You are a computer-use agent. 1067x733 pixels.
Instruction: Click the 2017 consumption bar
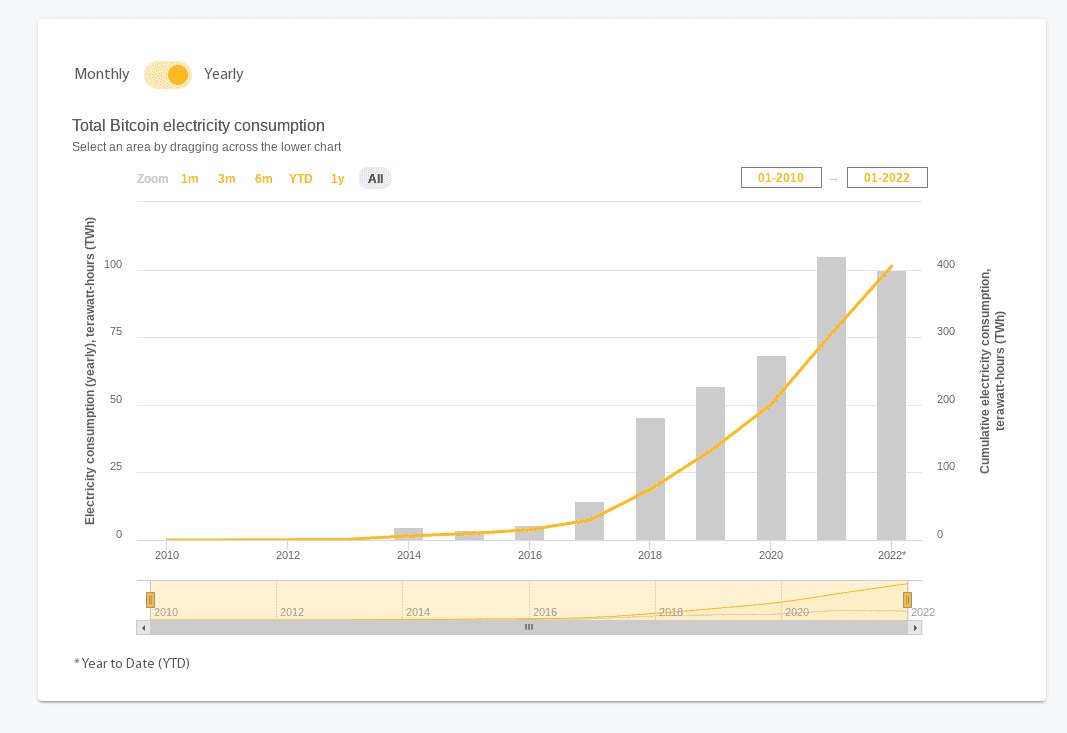point(589,521)
